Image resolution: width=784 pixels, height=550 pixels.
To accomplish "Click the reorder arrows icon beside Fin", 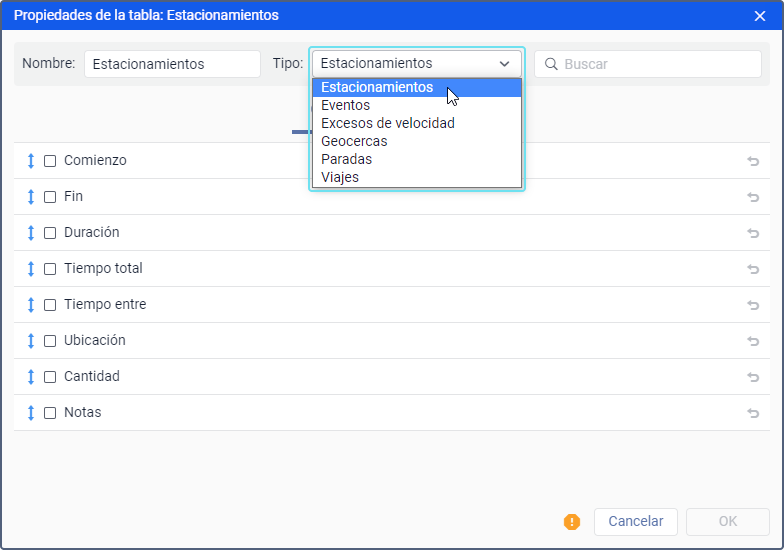I will [x=31, y=197].
